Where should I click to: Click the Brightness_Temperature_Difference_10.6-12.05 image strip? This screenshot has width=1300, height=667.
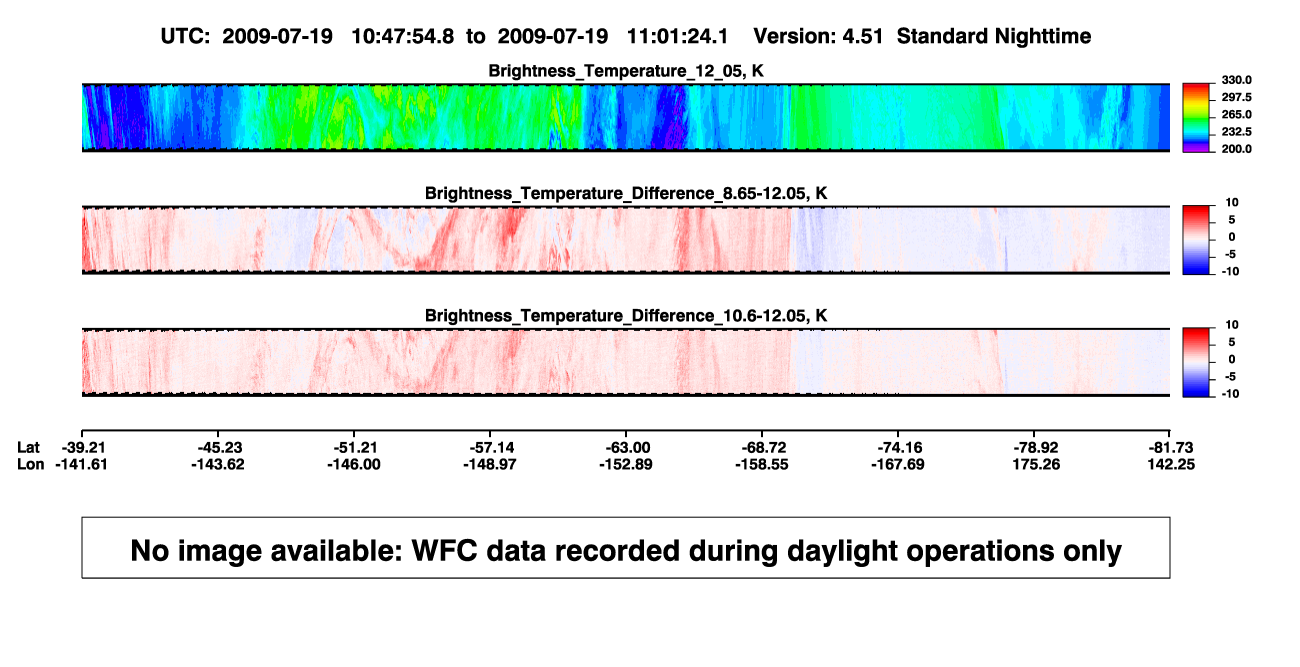click(626, 363)
